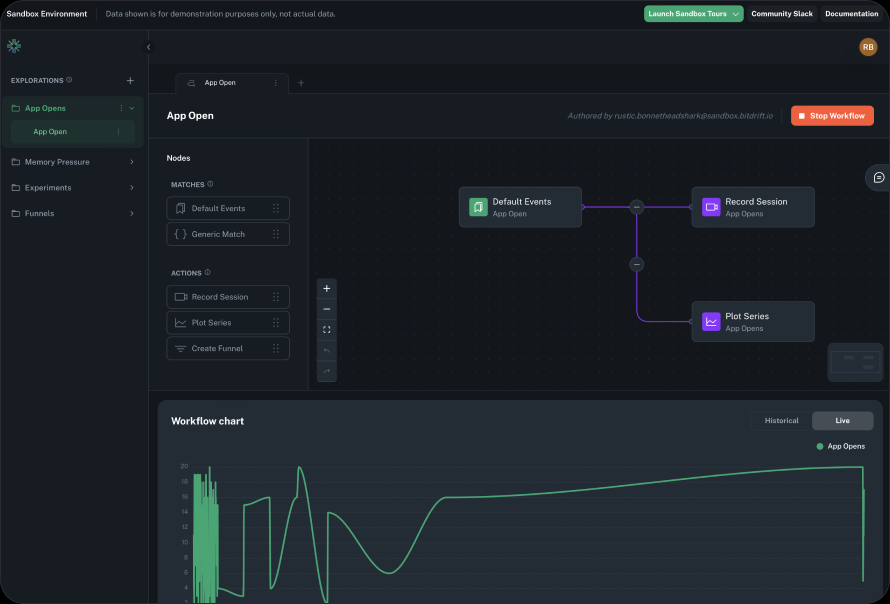The image size is (890, 604).
Task: Expand the Funnels folder
Action: (x=72, y=213)
